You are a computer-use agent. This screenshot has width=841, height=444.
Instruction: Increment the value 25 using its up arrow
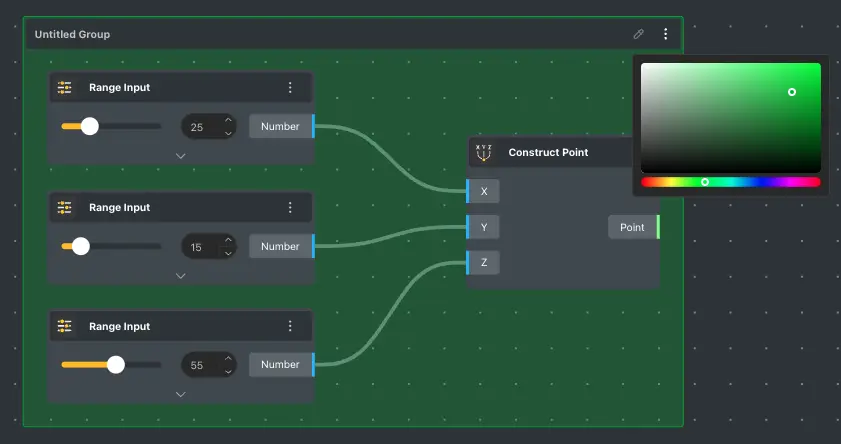coord(228,121)
